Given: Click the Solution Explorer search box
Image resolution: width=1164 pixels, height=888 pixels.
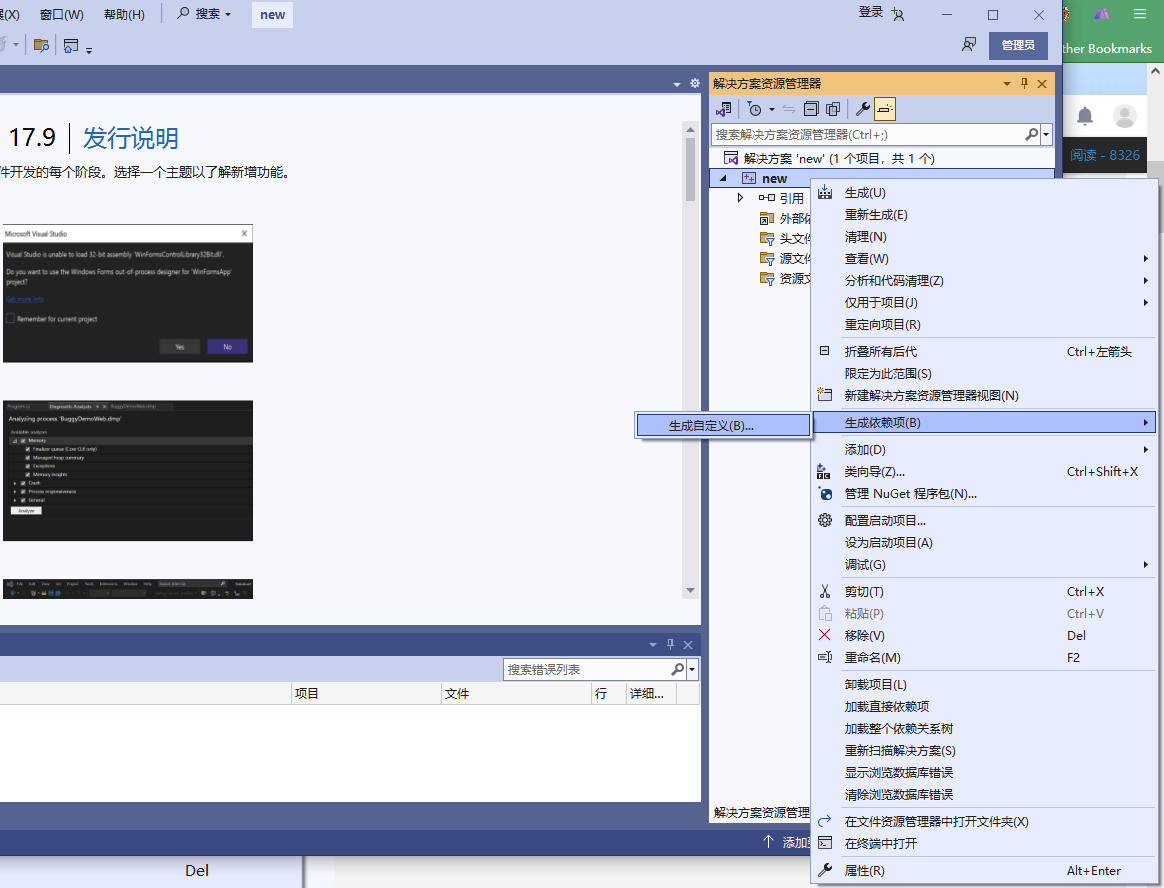Looking at the screenshot, I should [868, 134].
